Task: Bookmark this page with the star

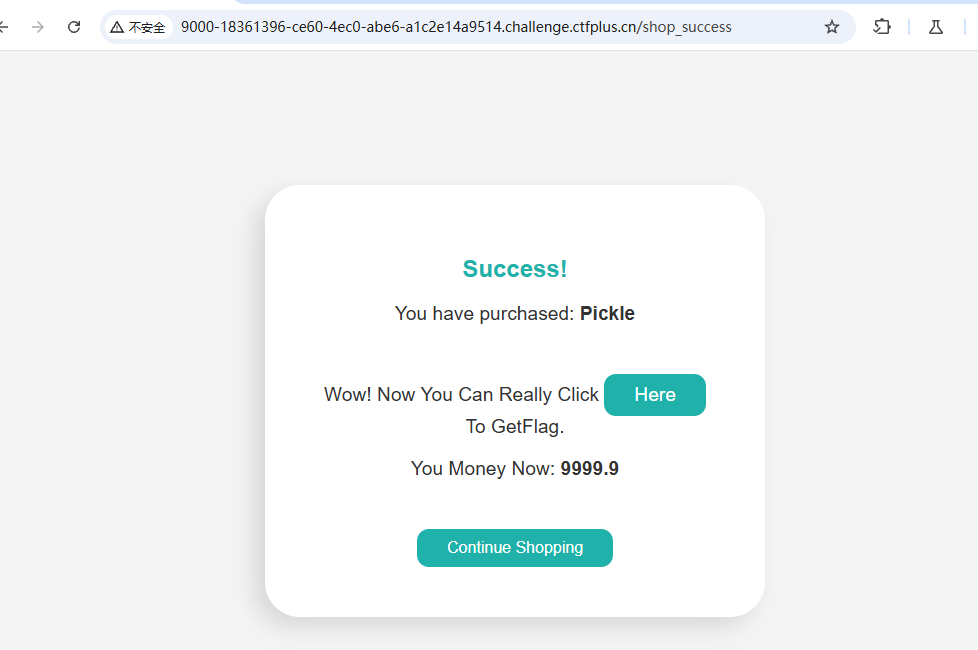Action: [832, 27]
